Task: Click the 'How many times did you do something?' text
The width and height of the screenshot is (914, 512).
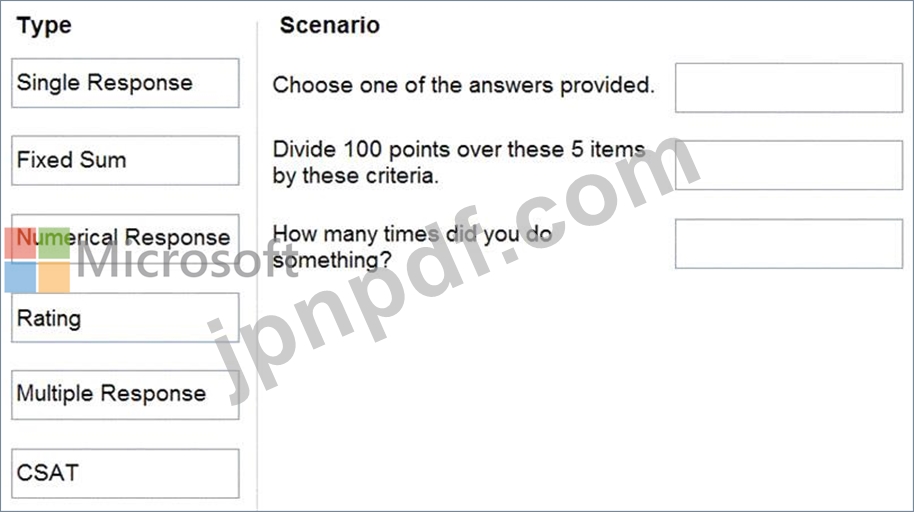Action: tap(412, 247)
